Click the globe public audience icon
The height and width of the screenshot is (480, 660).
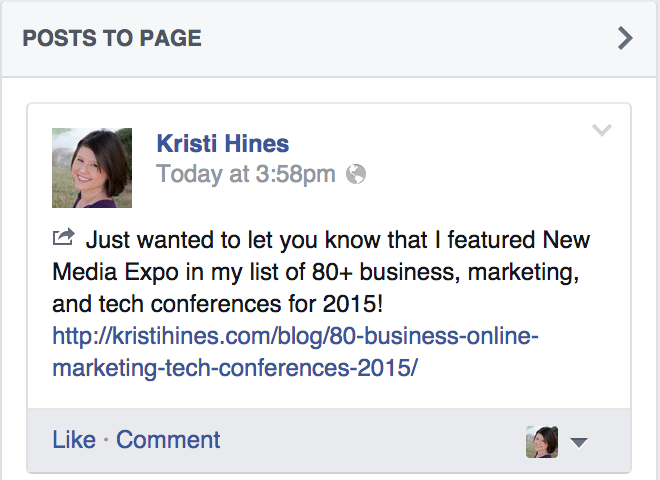point(356,175)
